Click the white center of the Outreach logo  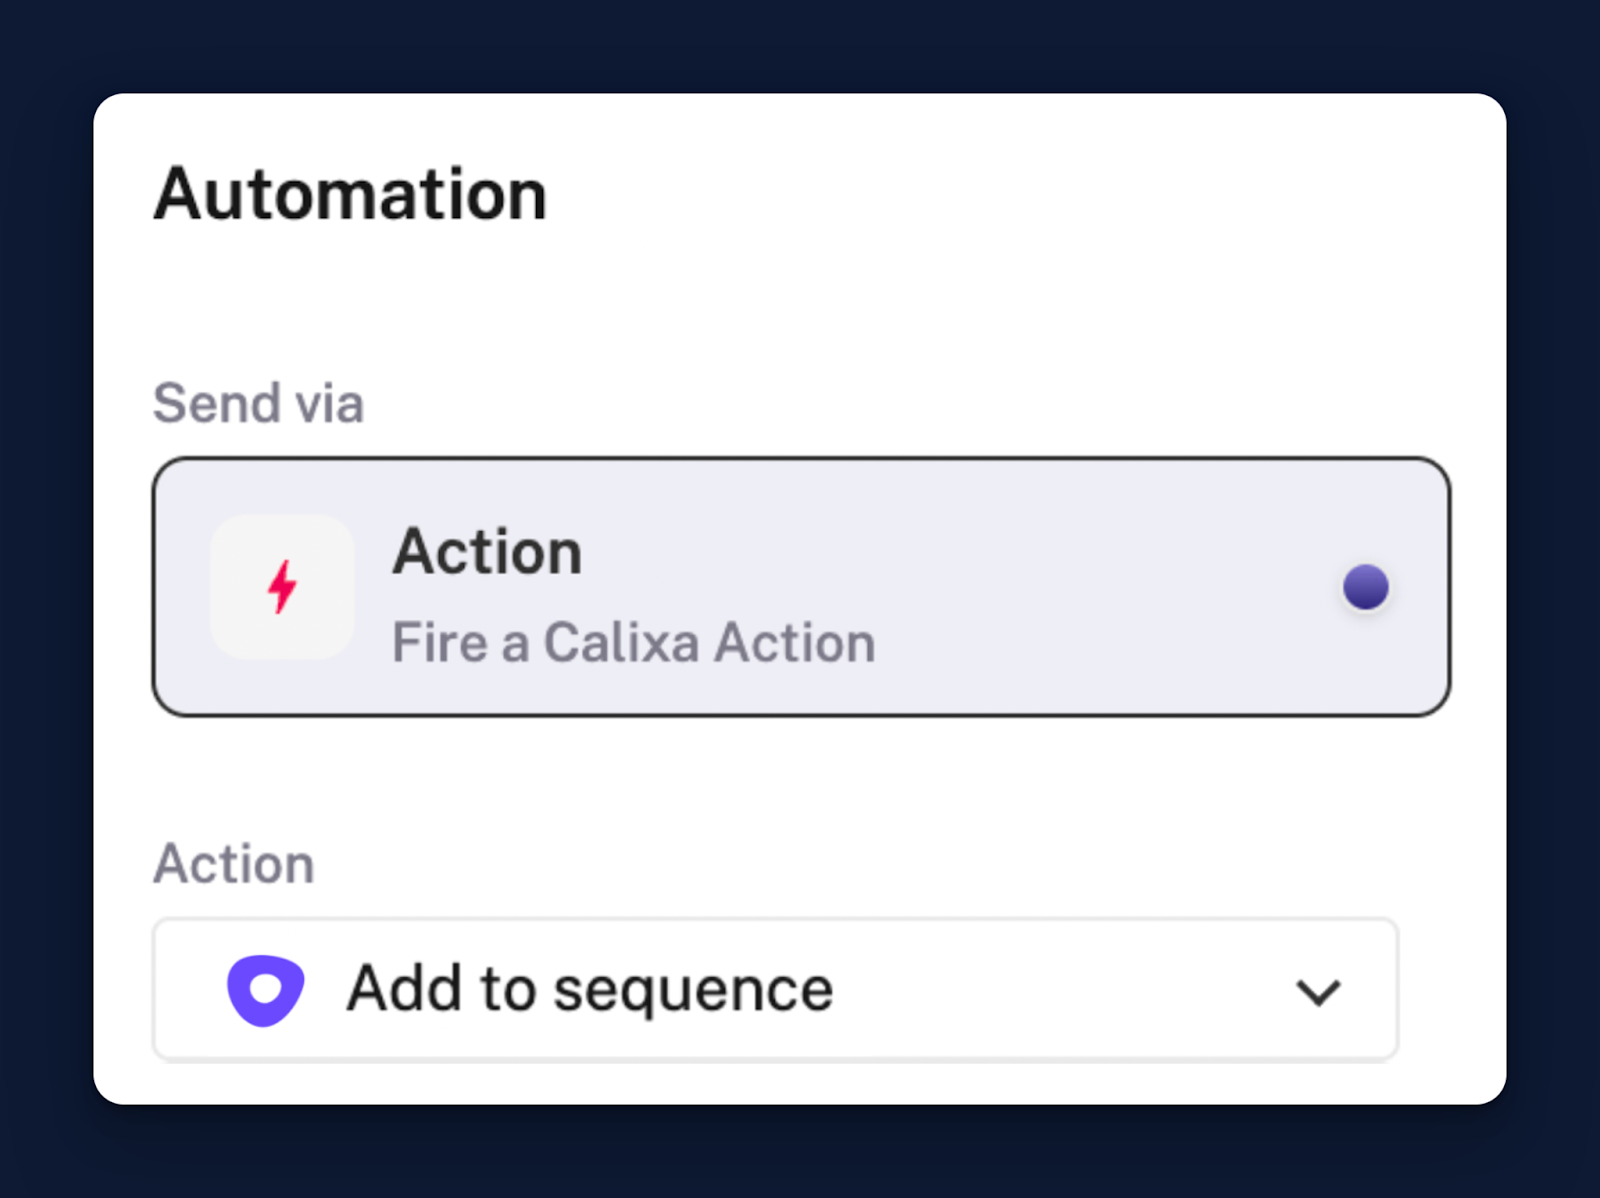[265, 989]
